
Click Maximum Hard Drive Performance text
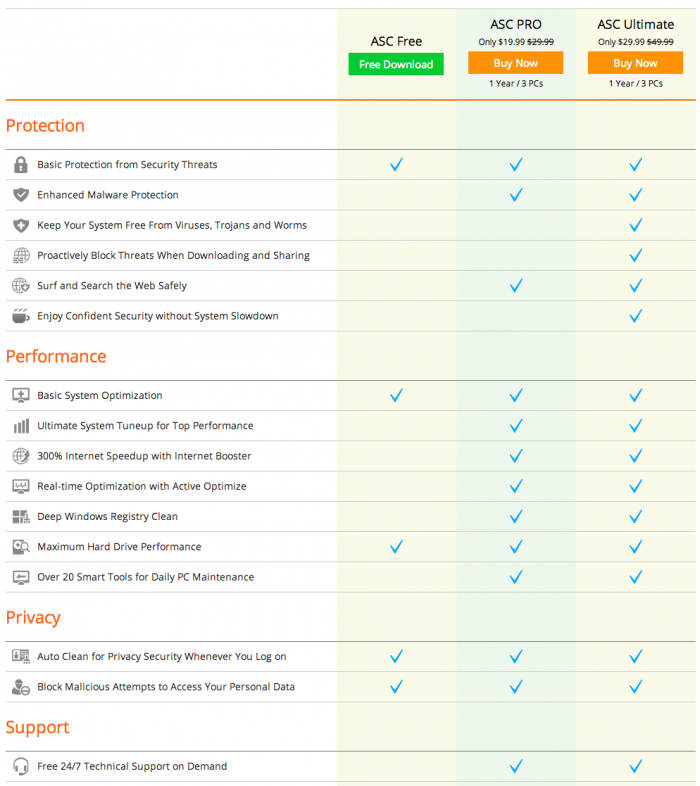[119, 546]
